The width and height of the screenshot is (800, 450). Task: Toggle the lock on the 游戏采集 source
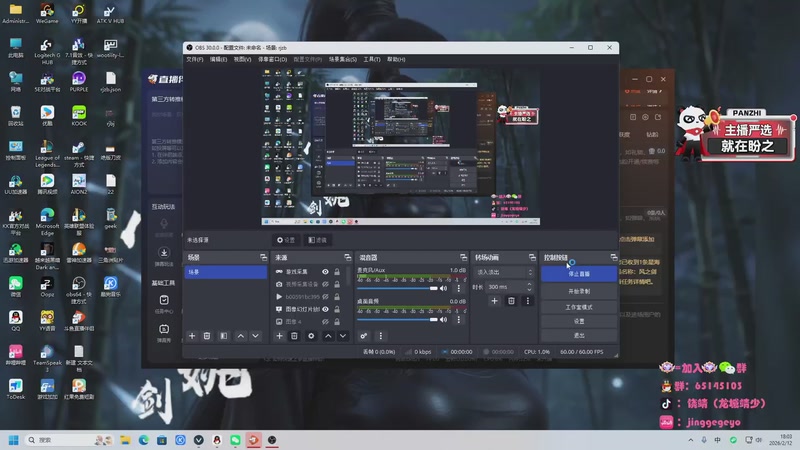[337, 271]
